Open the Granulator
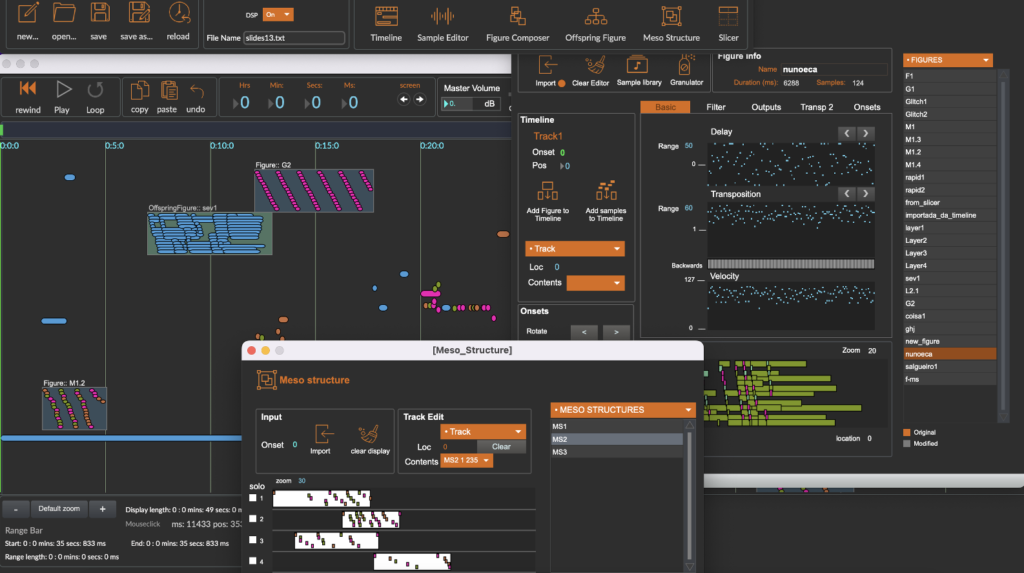1024x573 pixels. (684, 65)
